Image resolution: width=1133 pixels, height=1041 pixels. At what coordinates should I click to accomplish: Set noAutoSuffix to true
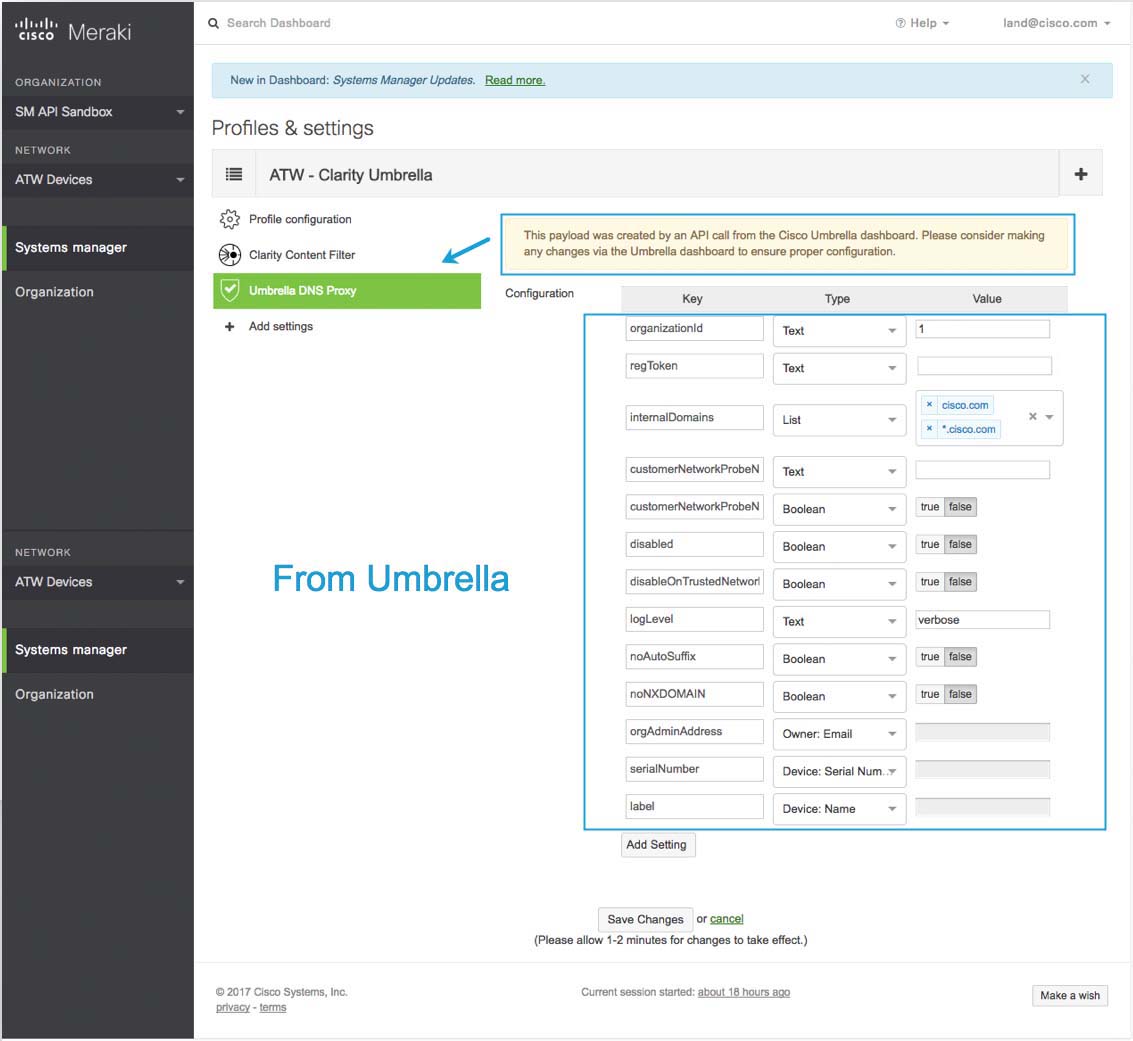click(930, 657)
